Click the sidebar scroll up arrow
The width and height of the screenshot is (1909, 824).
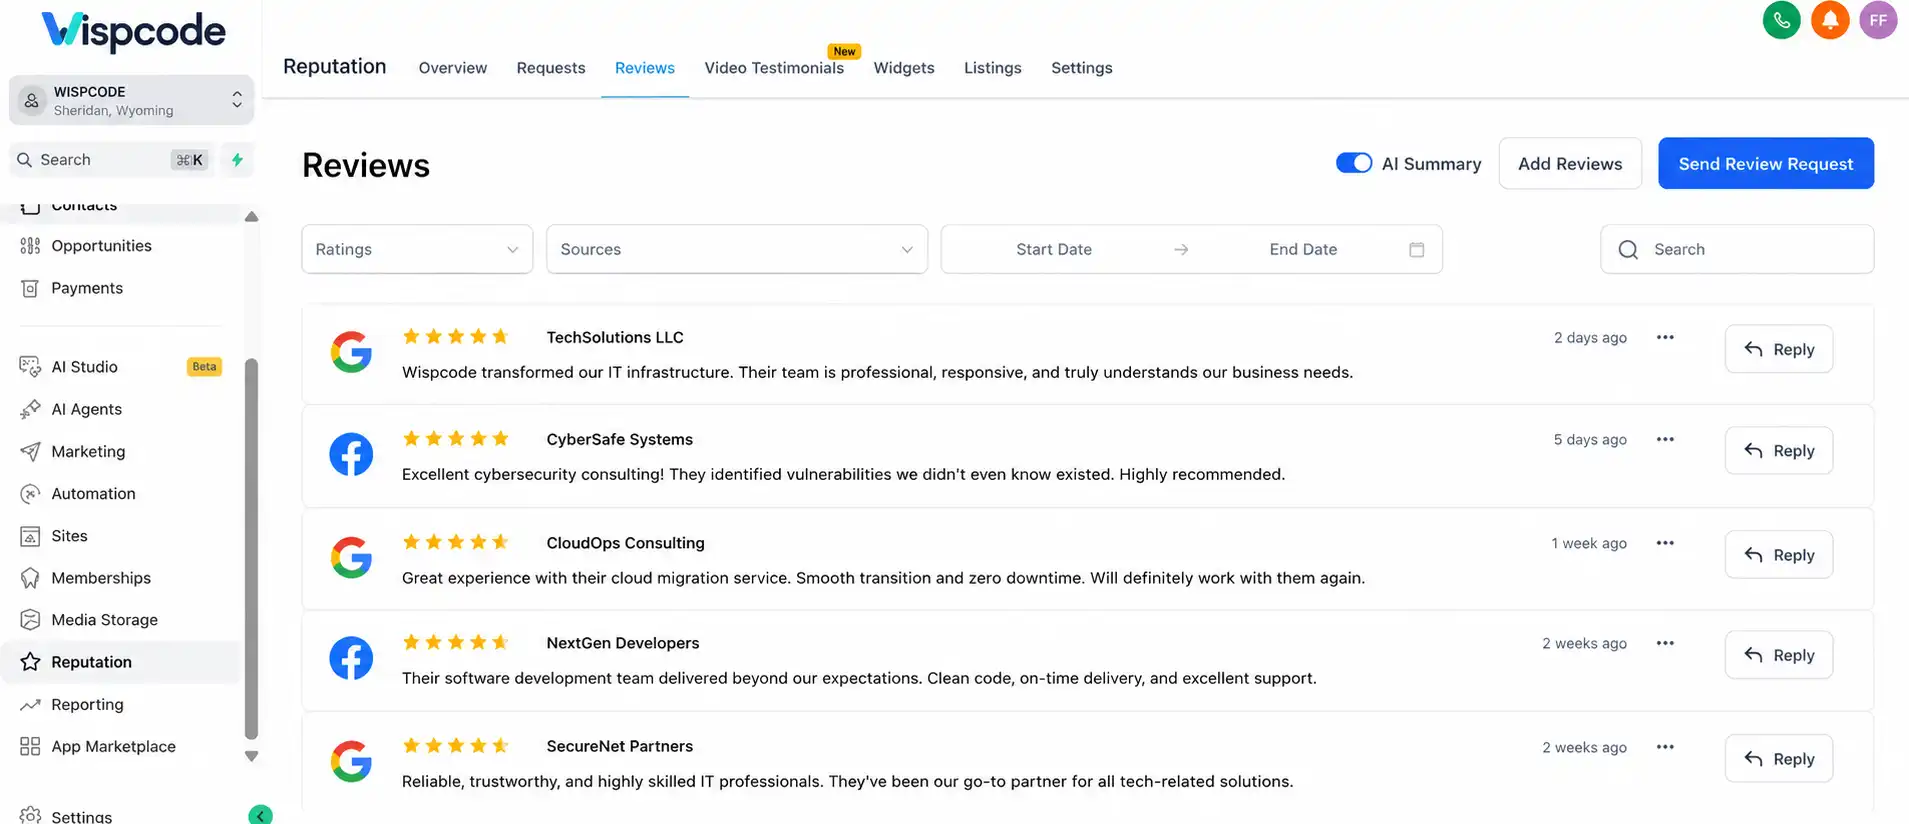coord(251,216)
